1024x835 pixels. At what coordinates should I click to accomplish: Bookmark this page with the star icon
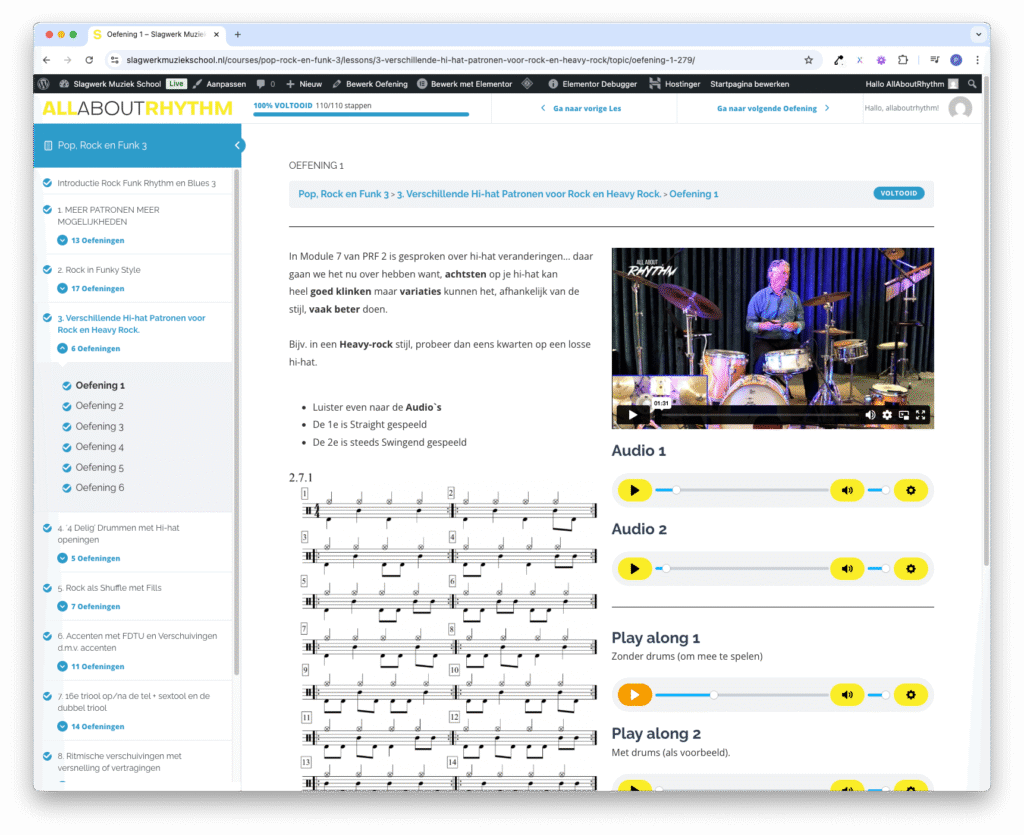pyautogui.click(x=808, y=60)
